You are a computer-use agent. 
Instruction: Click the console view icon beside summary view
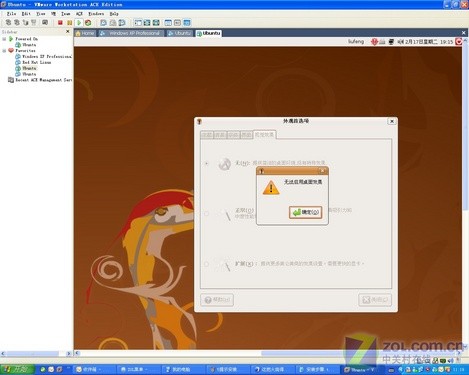[177, 23]
